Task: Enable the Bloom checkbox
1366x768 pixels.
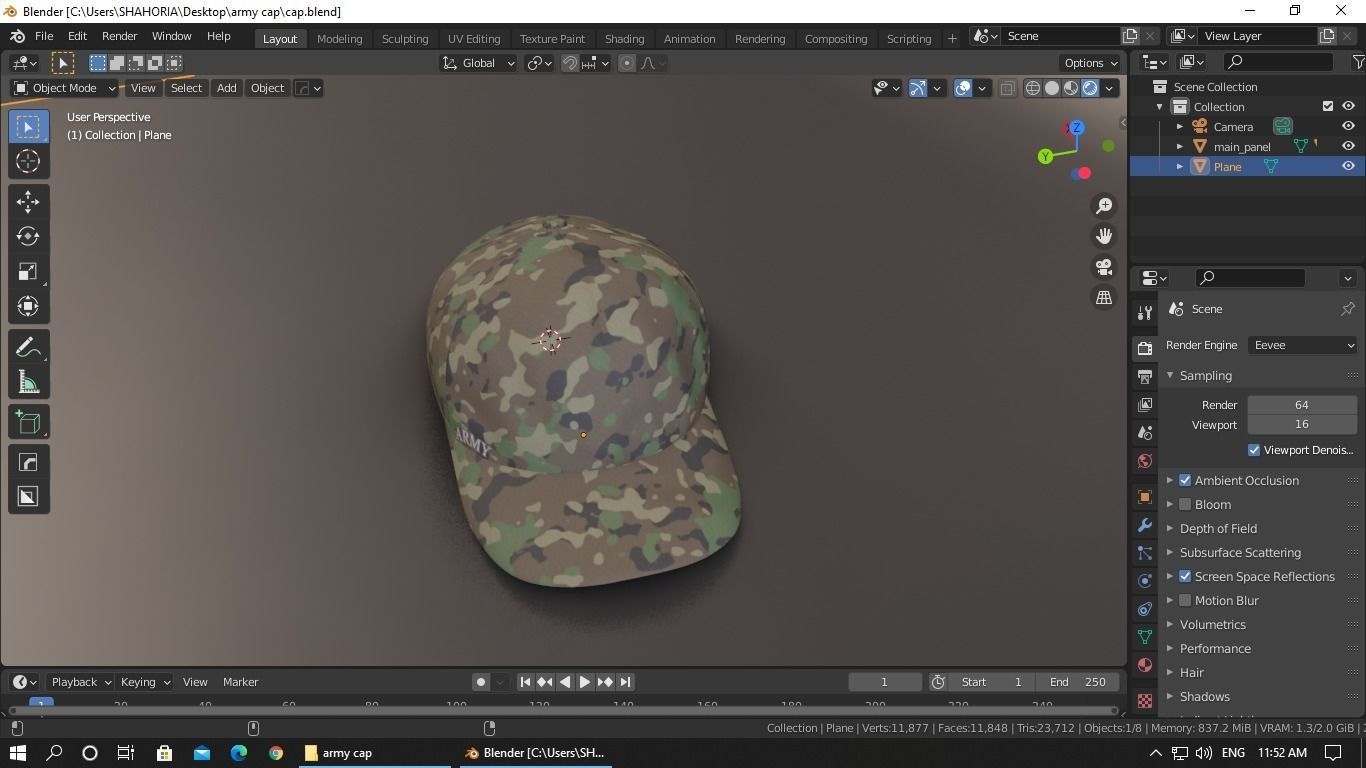Action: (x=1185, y=505)
